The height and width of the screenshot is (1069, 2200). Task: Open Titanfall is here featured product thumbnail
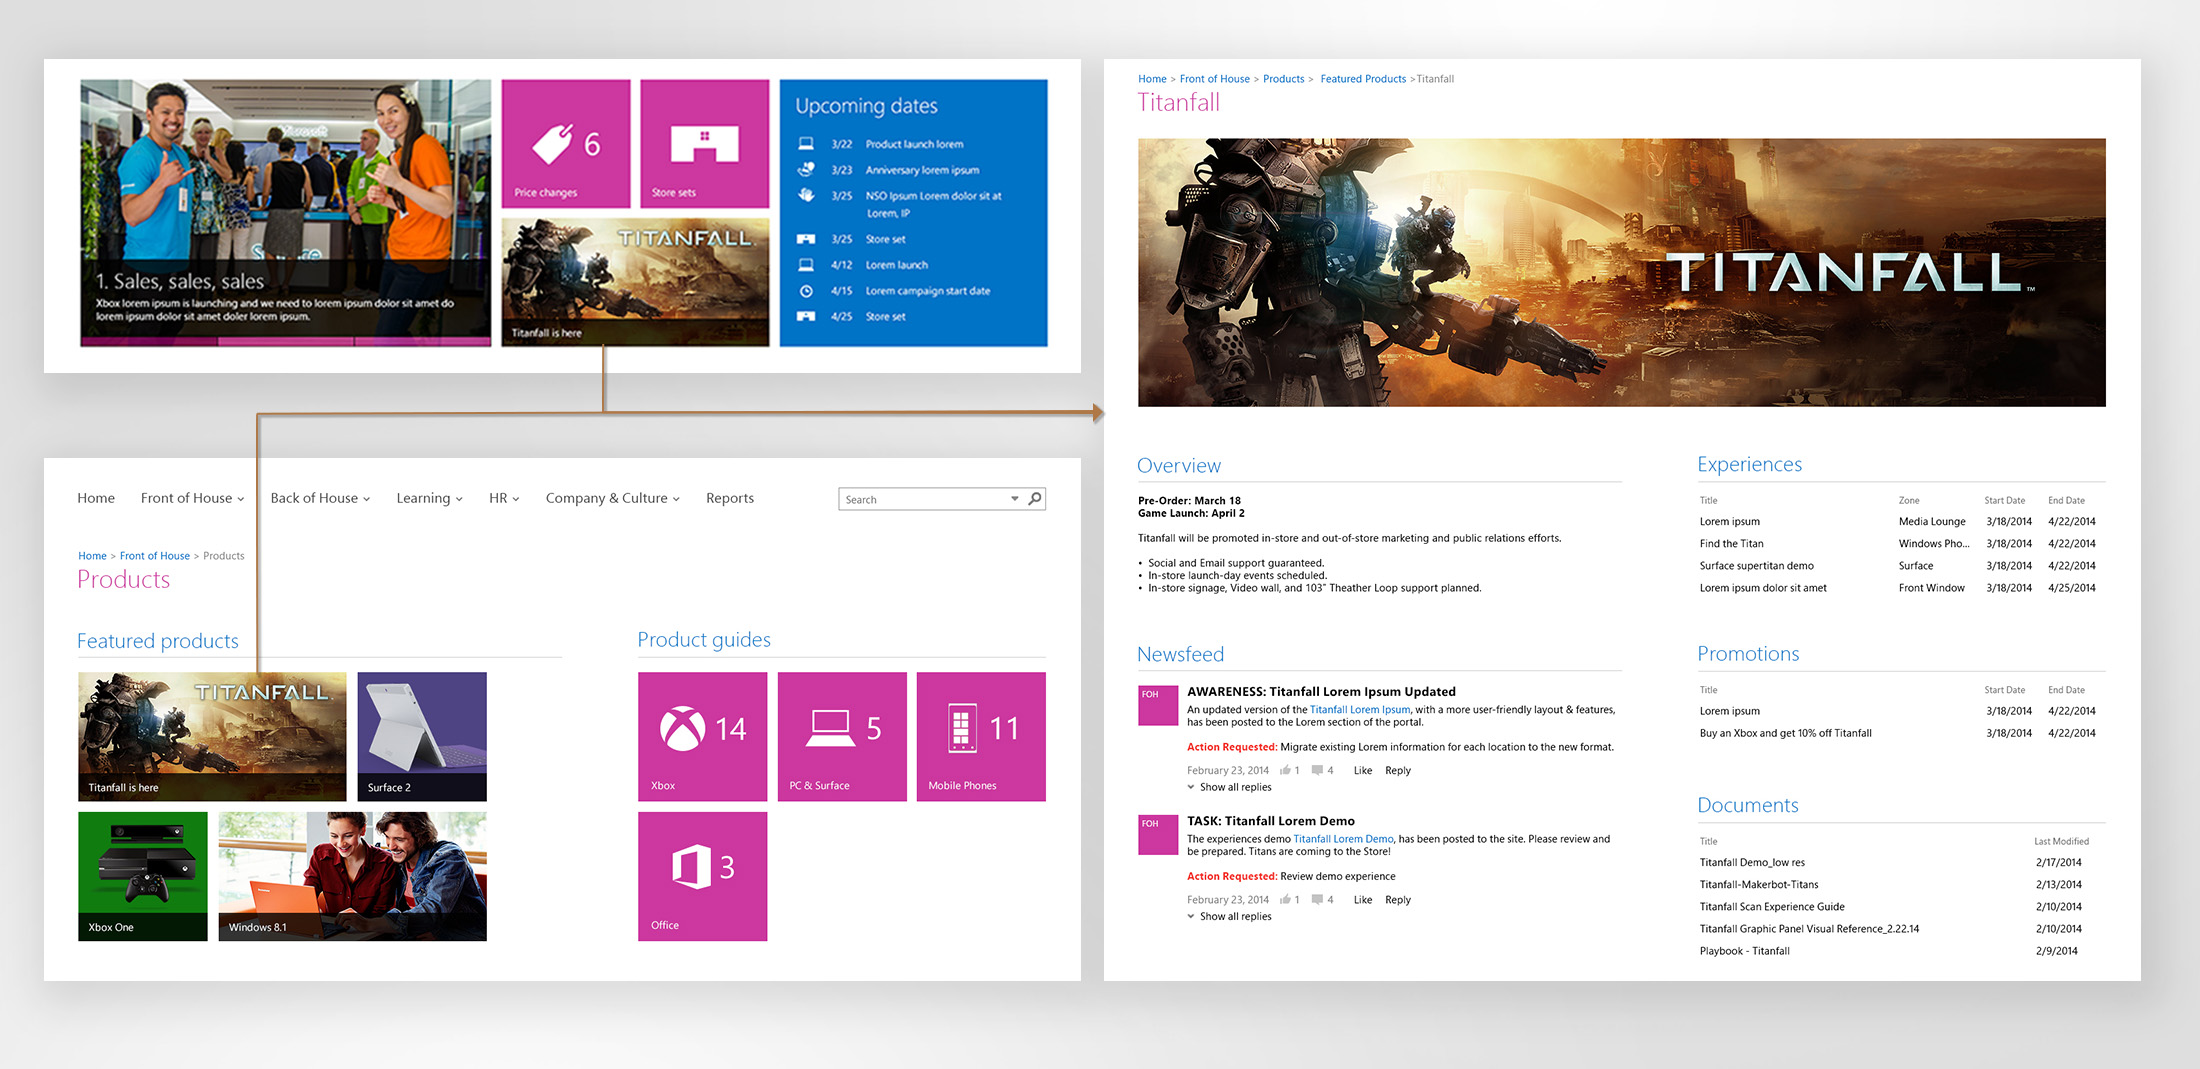[212, 736]
